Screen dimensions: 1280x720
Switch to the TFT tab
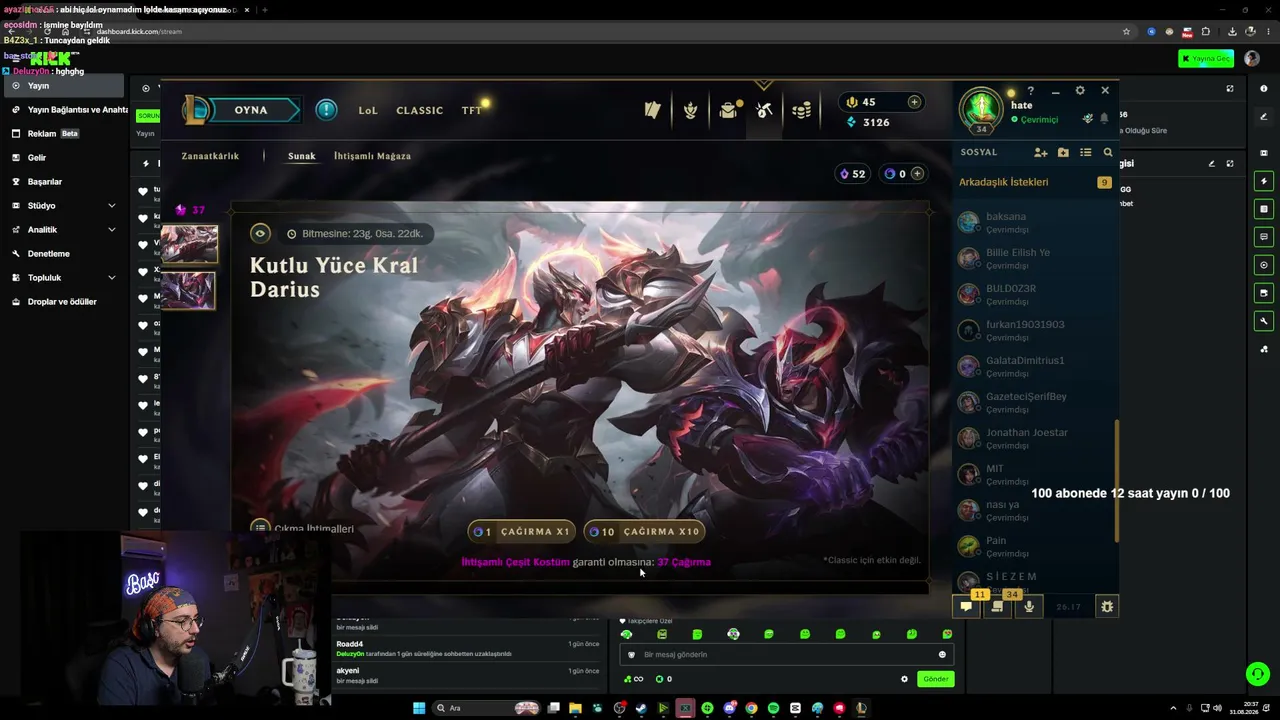(472, 110)
